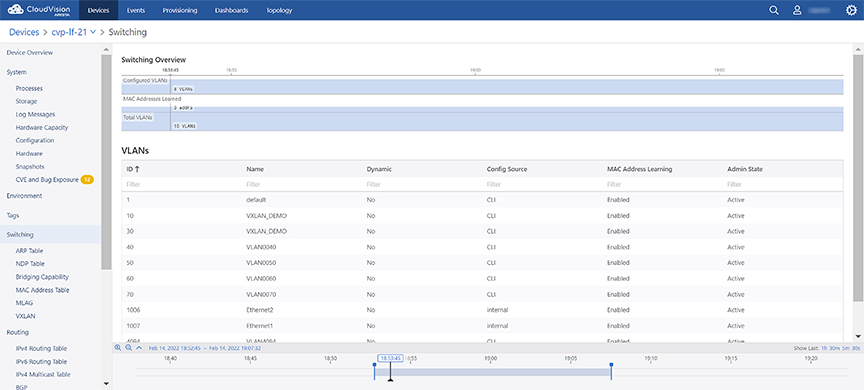The image size is (864, 390).
Task: Click the timeline start range handle
Action: [375, 371]
